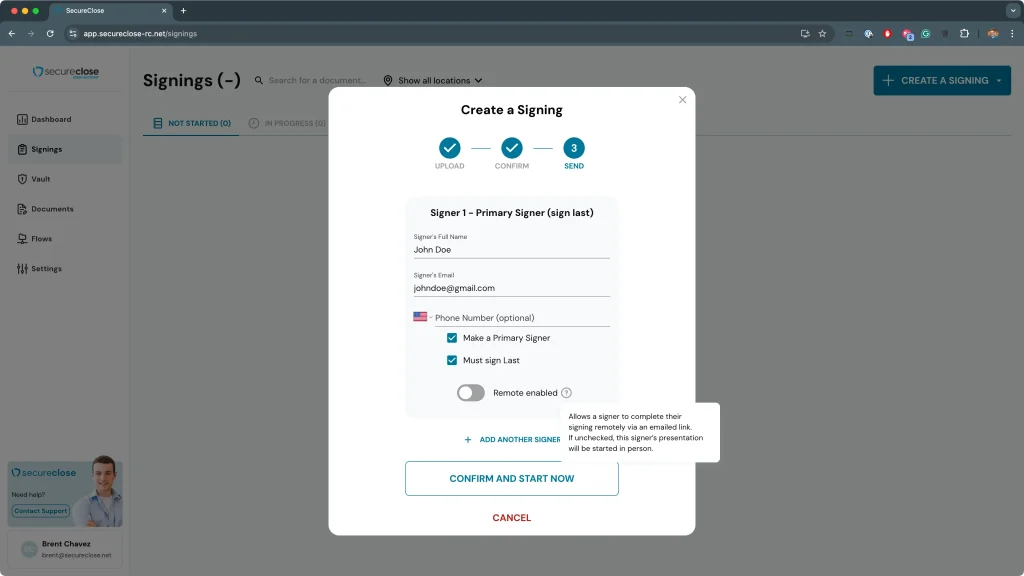The height and width of the screenshot is (576, 1024).
Task: Click the Confirm step checkmark circle
Action: 512,148
